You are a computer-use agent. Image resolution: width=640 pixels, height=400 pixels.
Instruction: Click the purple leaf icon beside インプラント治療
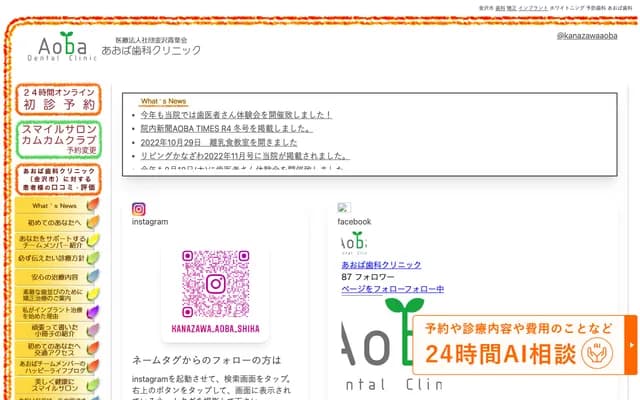(x=93, y=312)
